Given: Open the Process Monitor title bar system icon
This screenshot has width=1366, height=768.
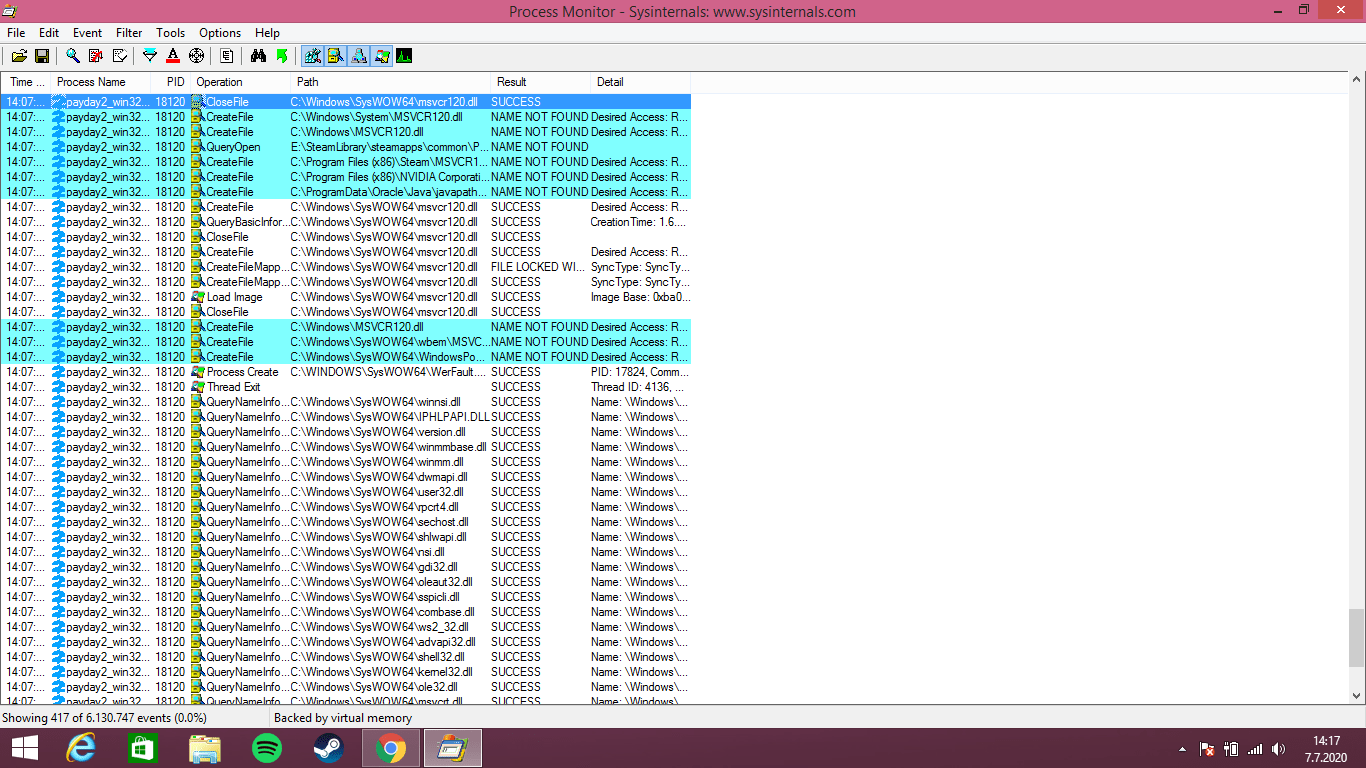Looking at the screenshot, I should 10,10.
